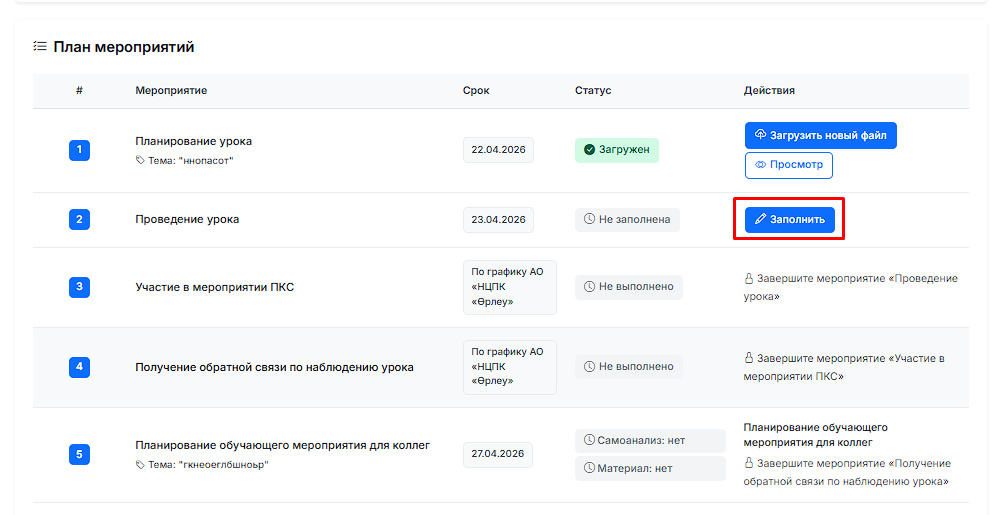1006x515 pixels.
Task: Click the clock icon in Материал: нет
Action: (589, 468)
